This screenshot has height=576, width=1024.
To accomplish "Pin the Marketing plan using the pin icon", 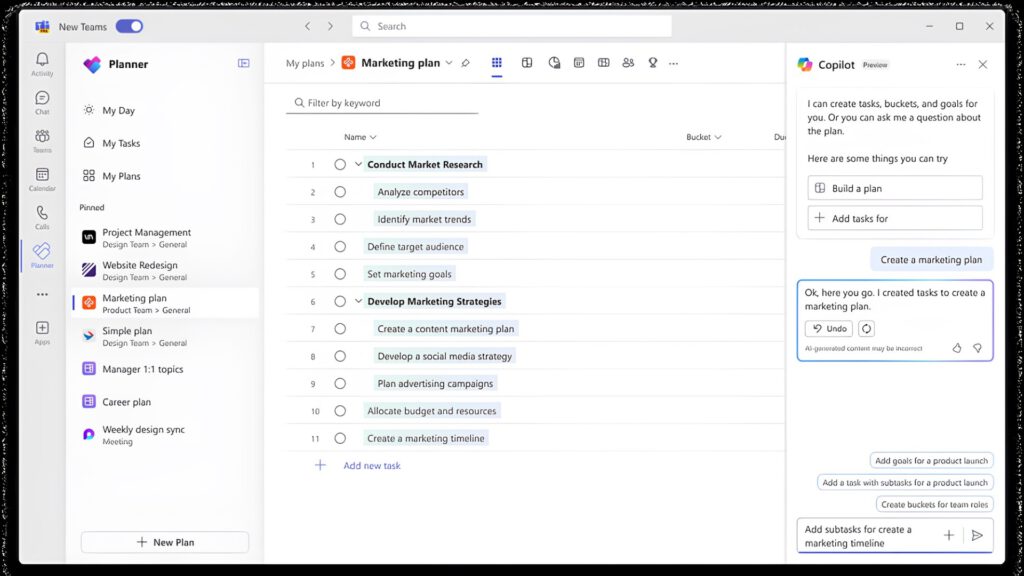I will [x=465, y=63].
